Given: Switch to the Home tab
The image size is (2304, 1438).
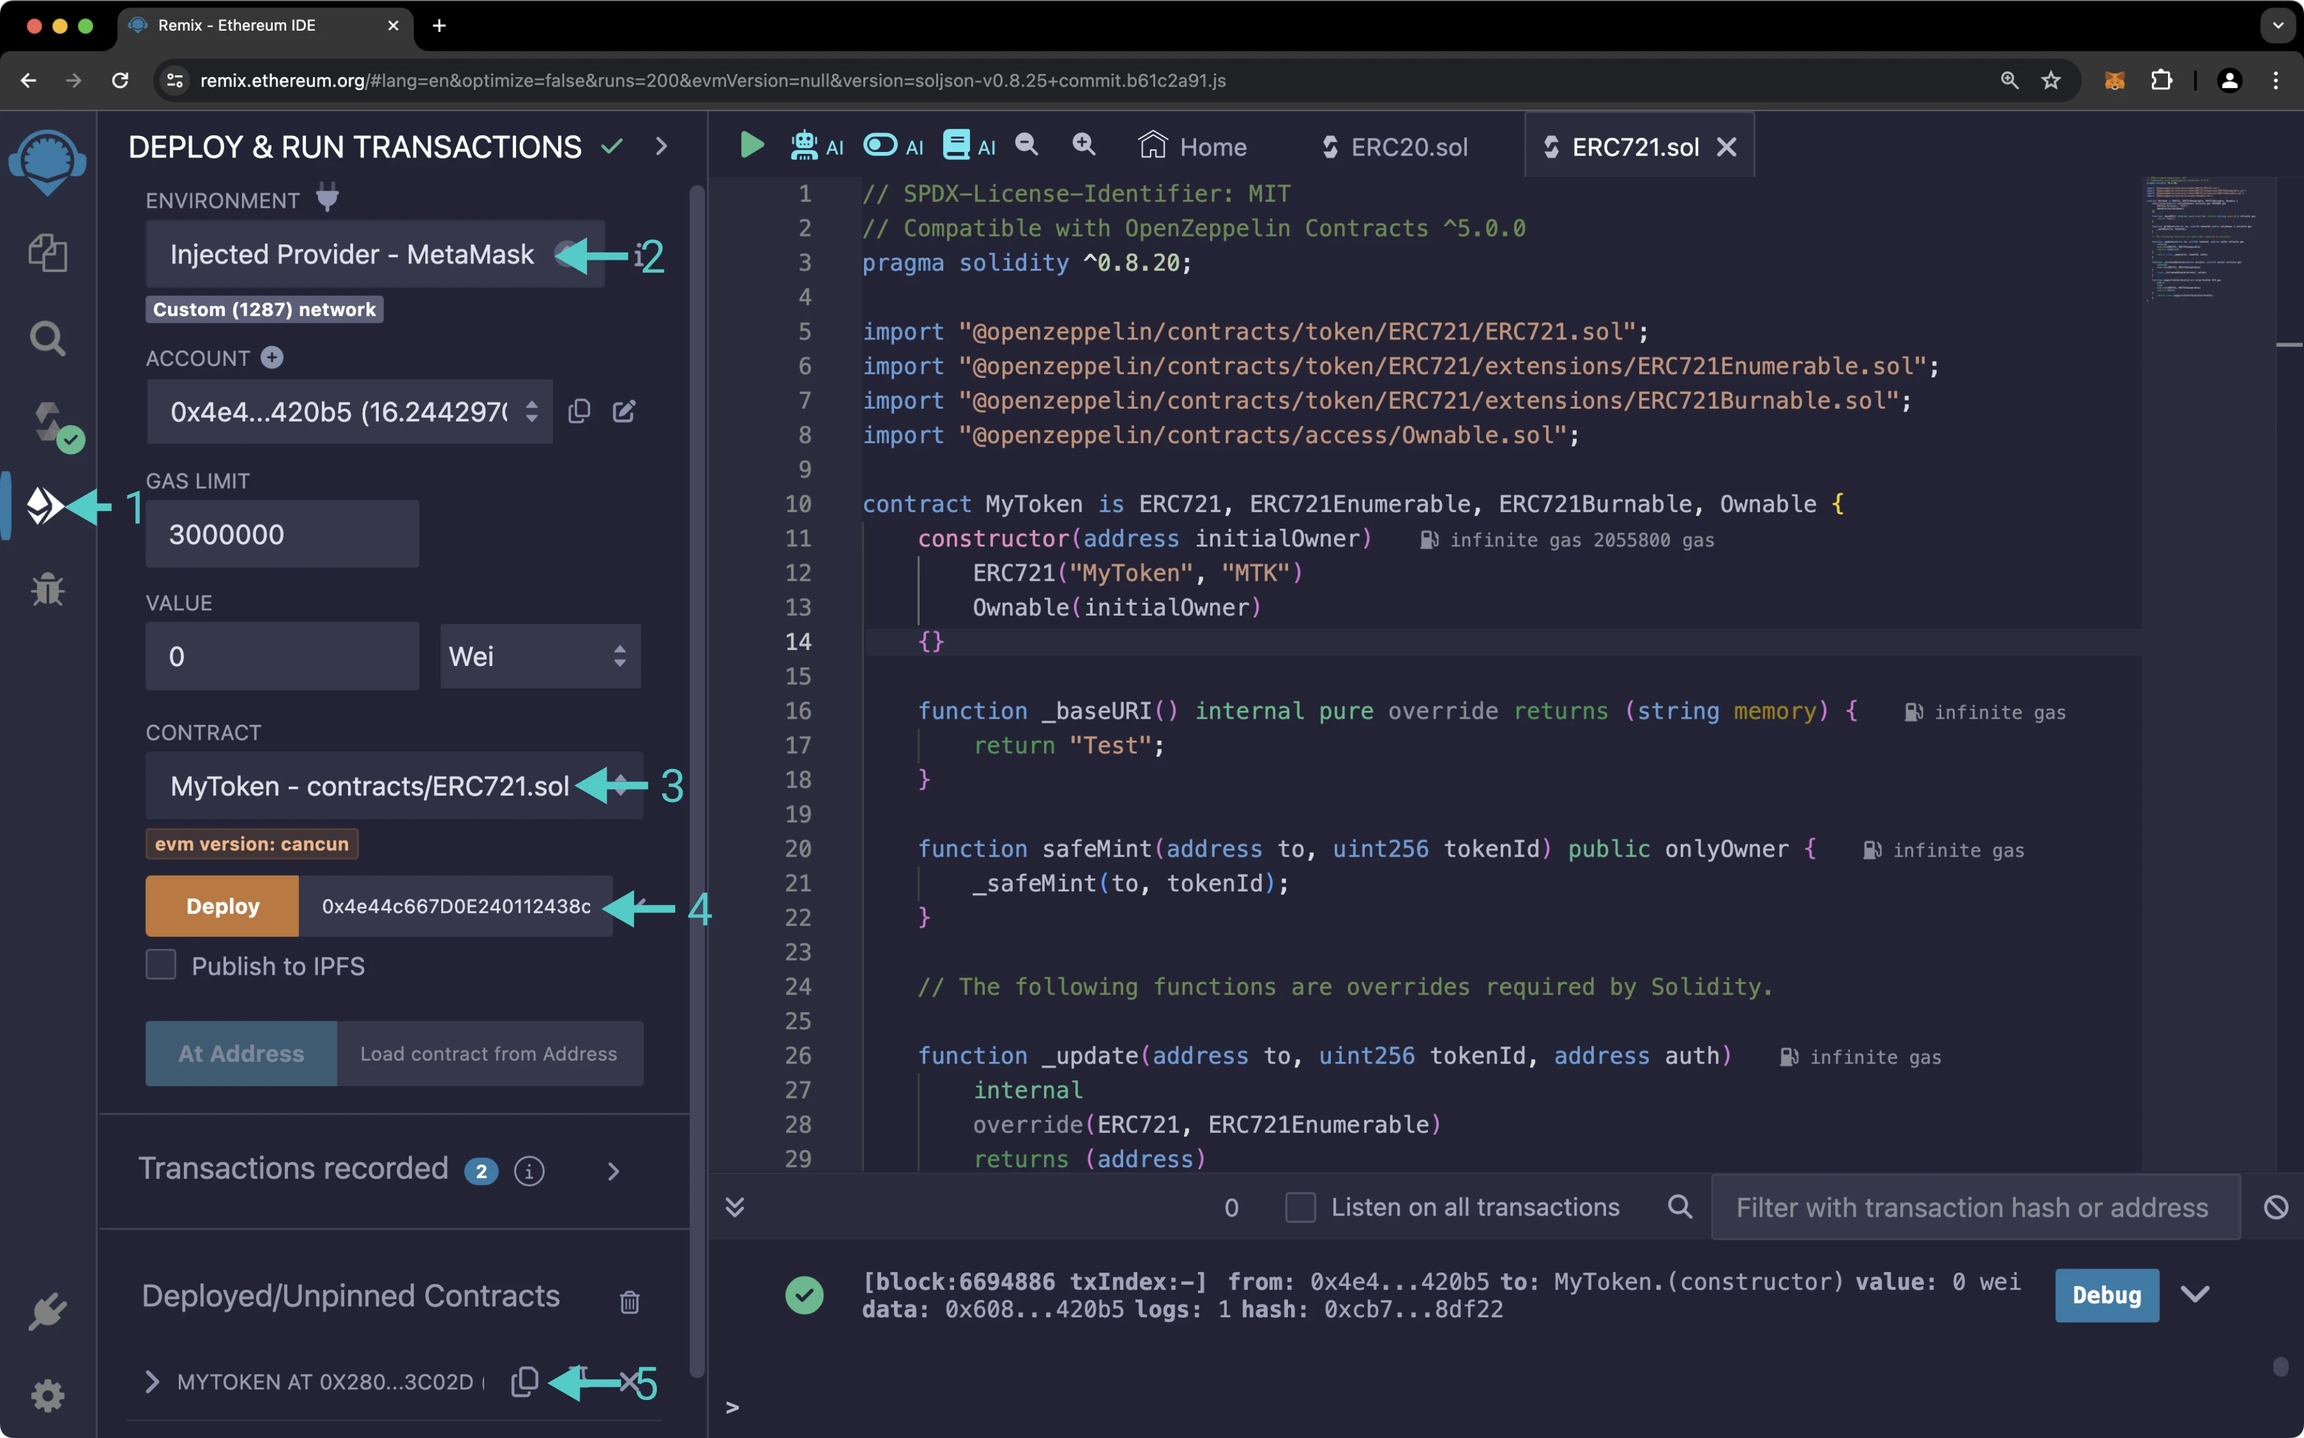Looking at the screenshot, I should point(1193,147).
